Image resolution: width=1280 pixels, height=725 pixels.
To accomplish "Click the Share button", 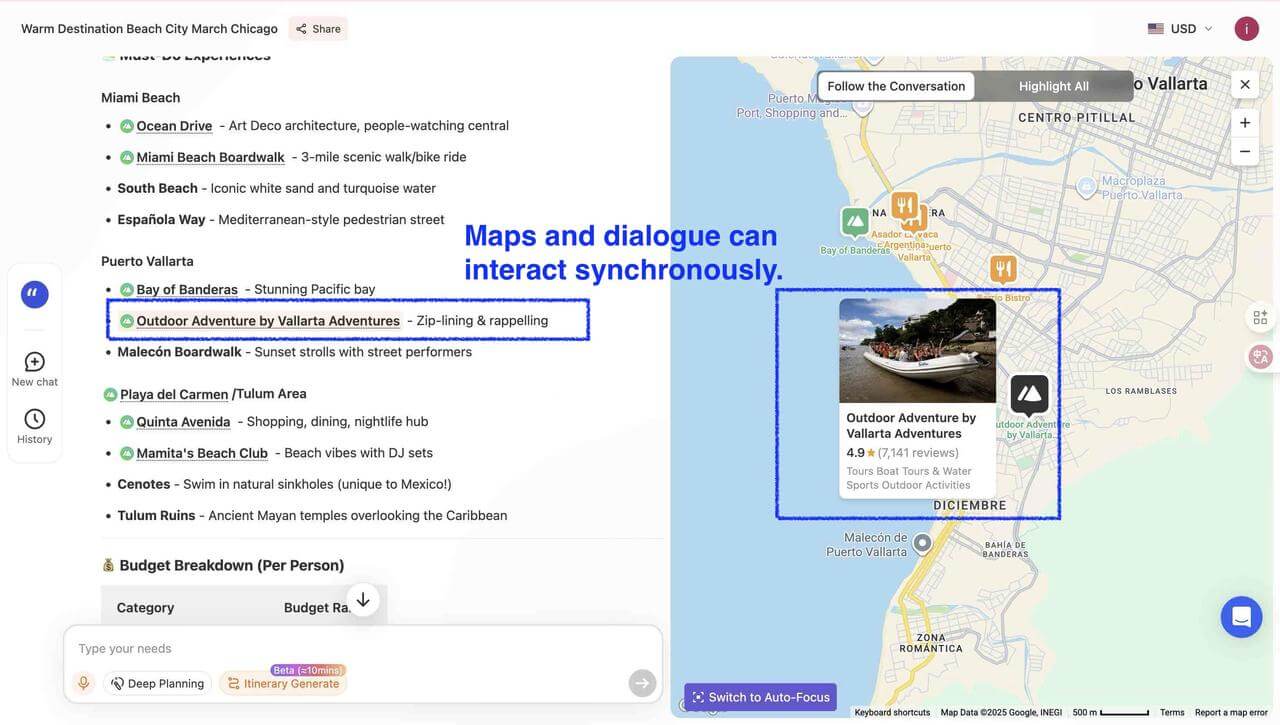I will [318, 29].
